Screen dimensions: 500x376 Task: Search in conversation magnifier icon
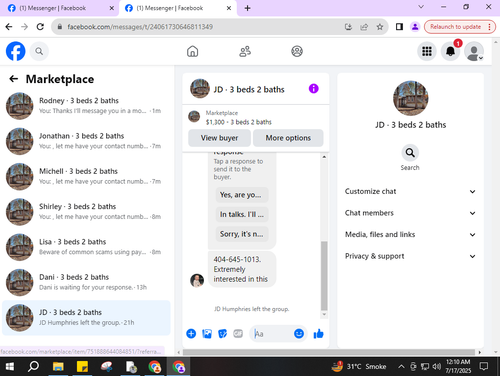pos(410,153)
